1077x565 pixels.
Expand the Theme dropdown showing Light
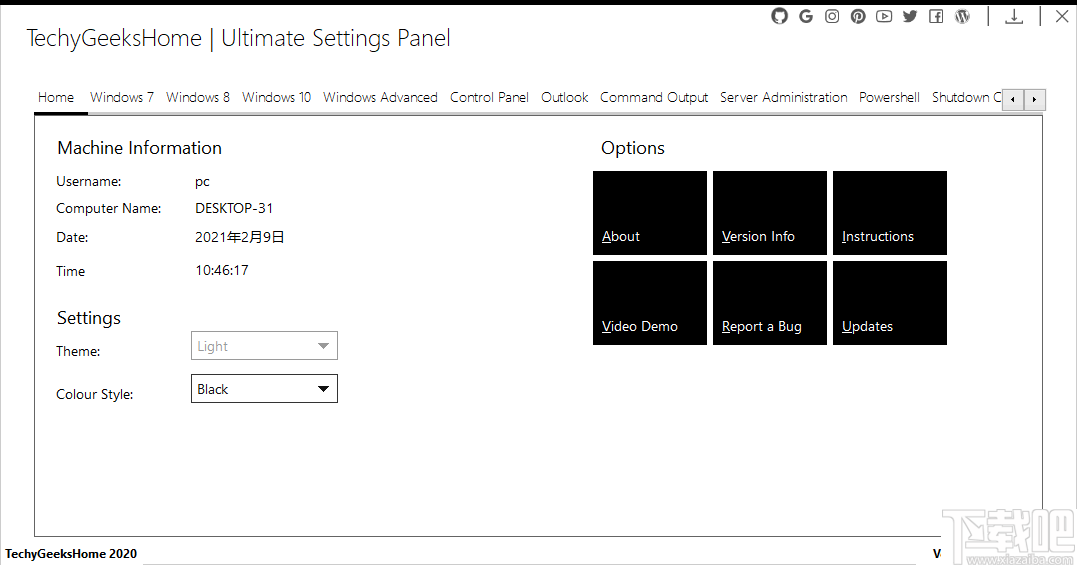tap(264, 346)
